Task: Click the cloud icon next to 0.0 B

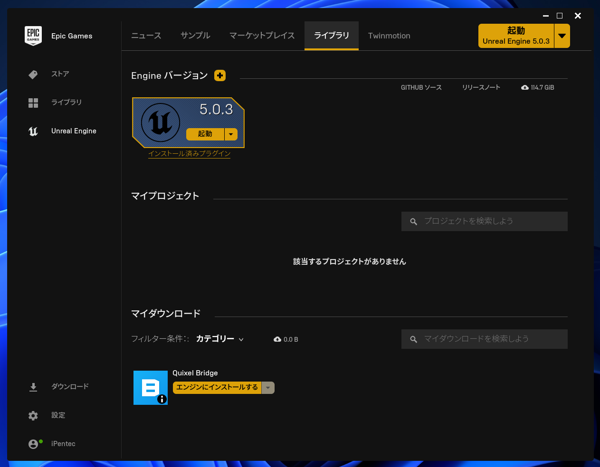Action: 277,339
